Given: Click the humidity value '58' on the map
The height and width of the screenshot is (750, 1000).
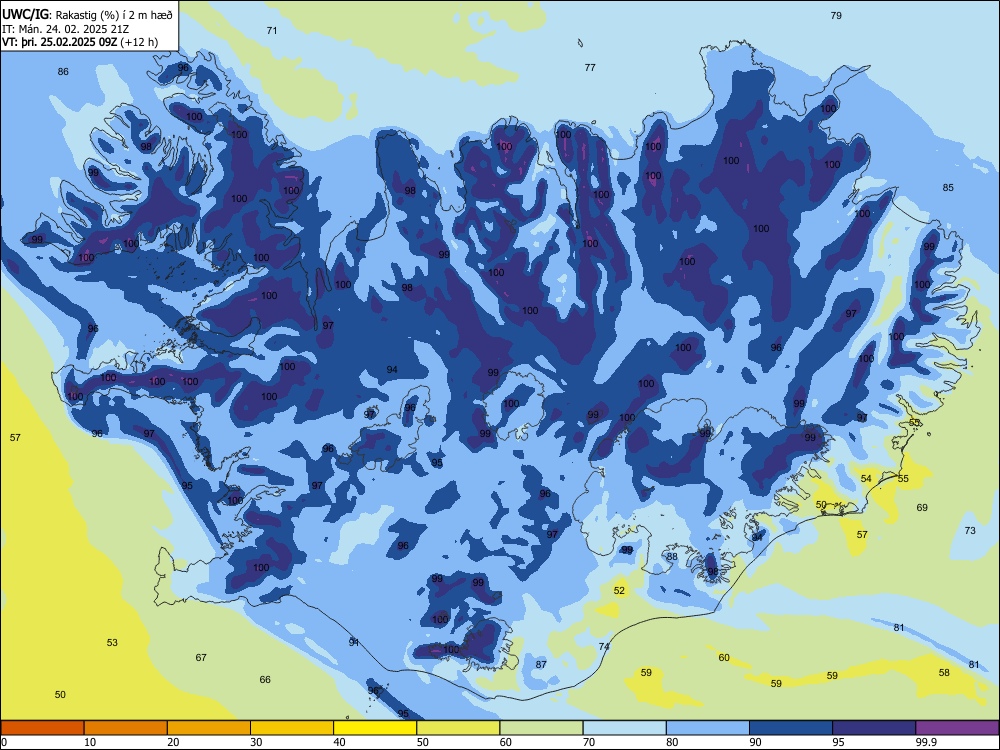Looking at the screenshot, I should point(944,672).
